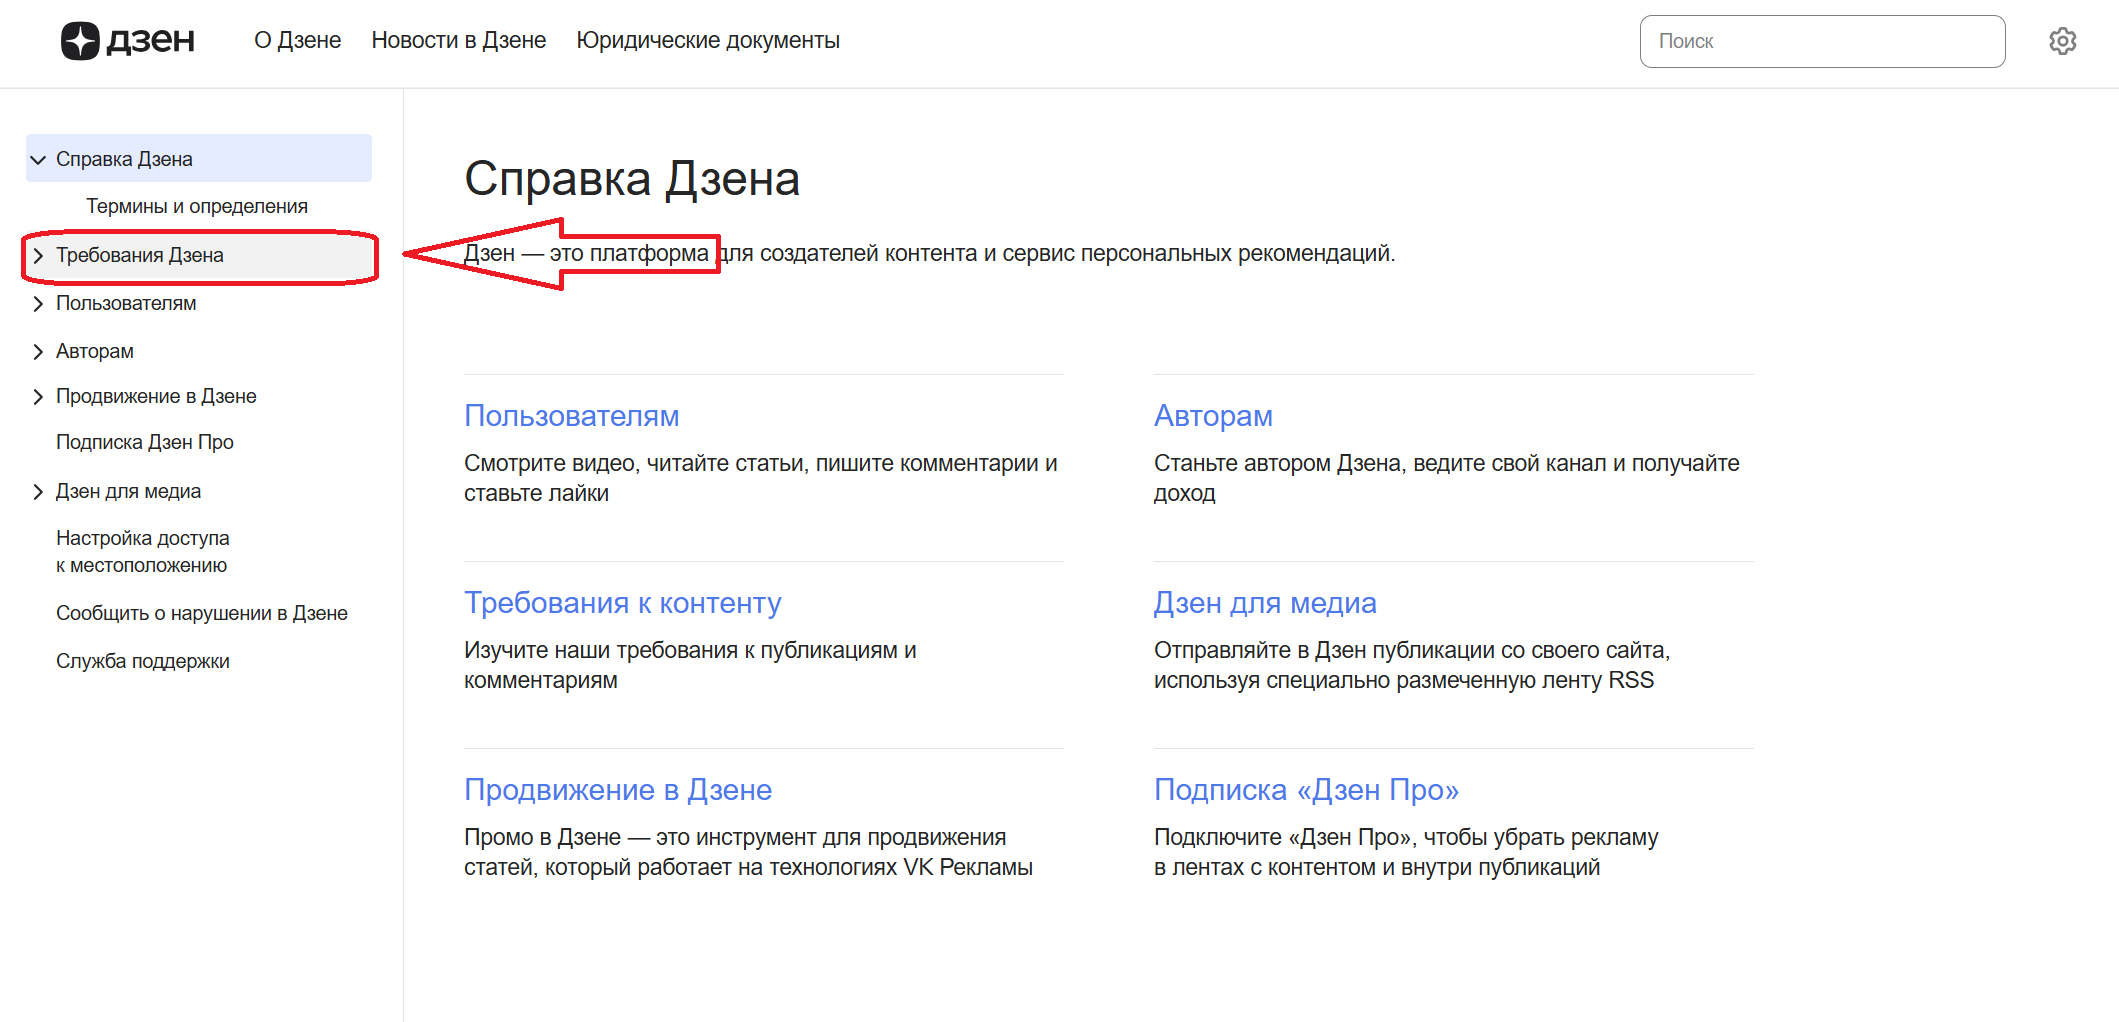This screenshot has width=2119, height=1022.
Task: Open «Продвижение в Дзене» sidebar item
Action: pos(156,396)
